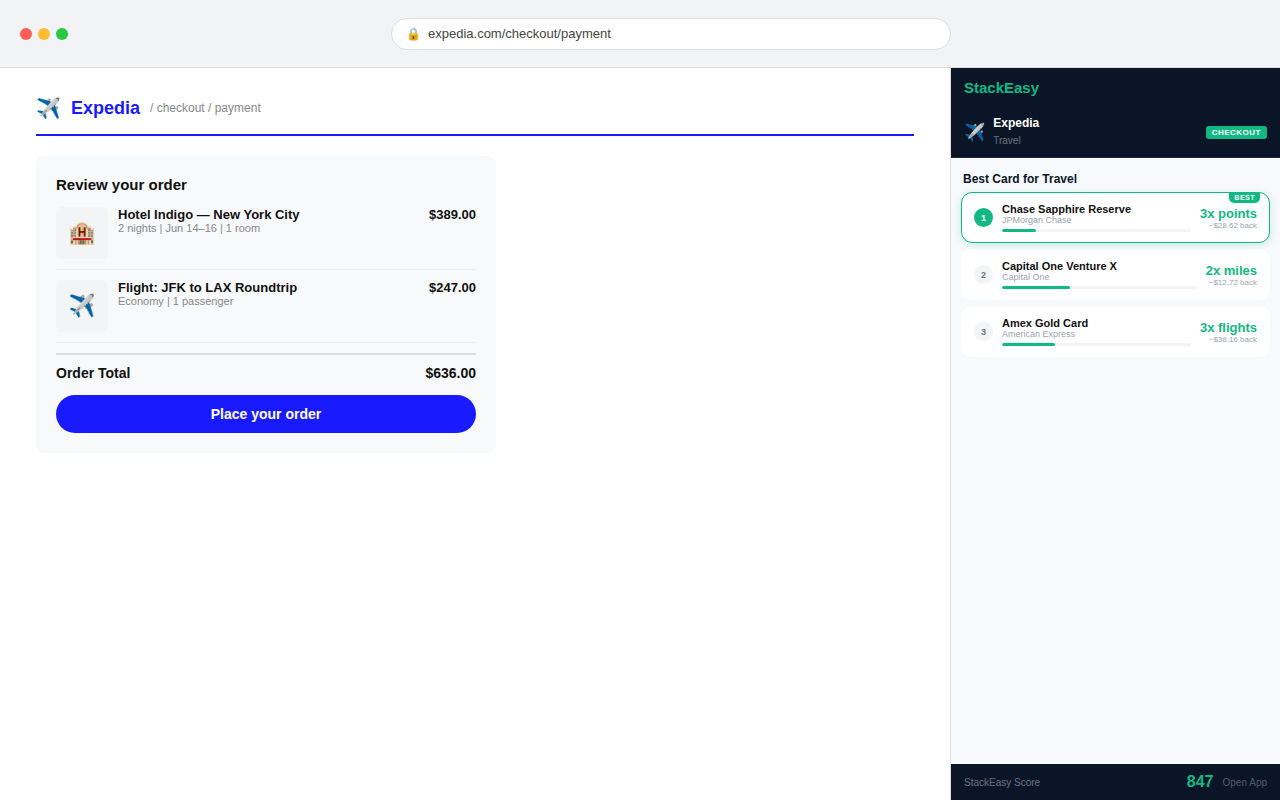Click the Order Total label

coord(93,373)
